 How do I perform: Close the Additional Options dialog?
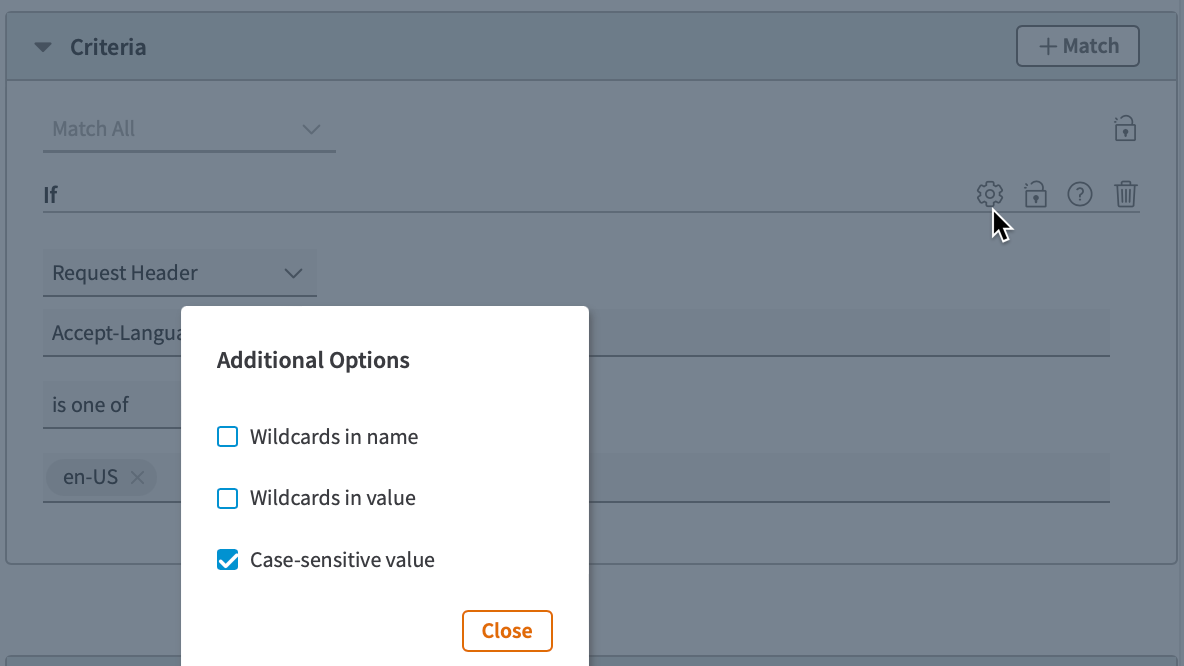[507, 631]
